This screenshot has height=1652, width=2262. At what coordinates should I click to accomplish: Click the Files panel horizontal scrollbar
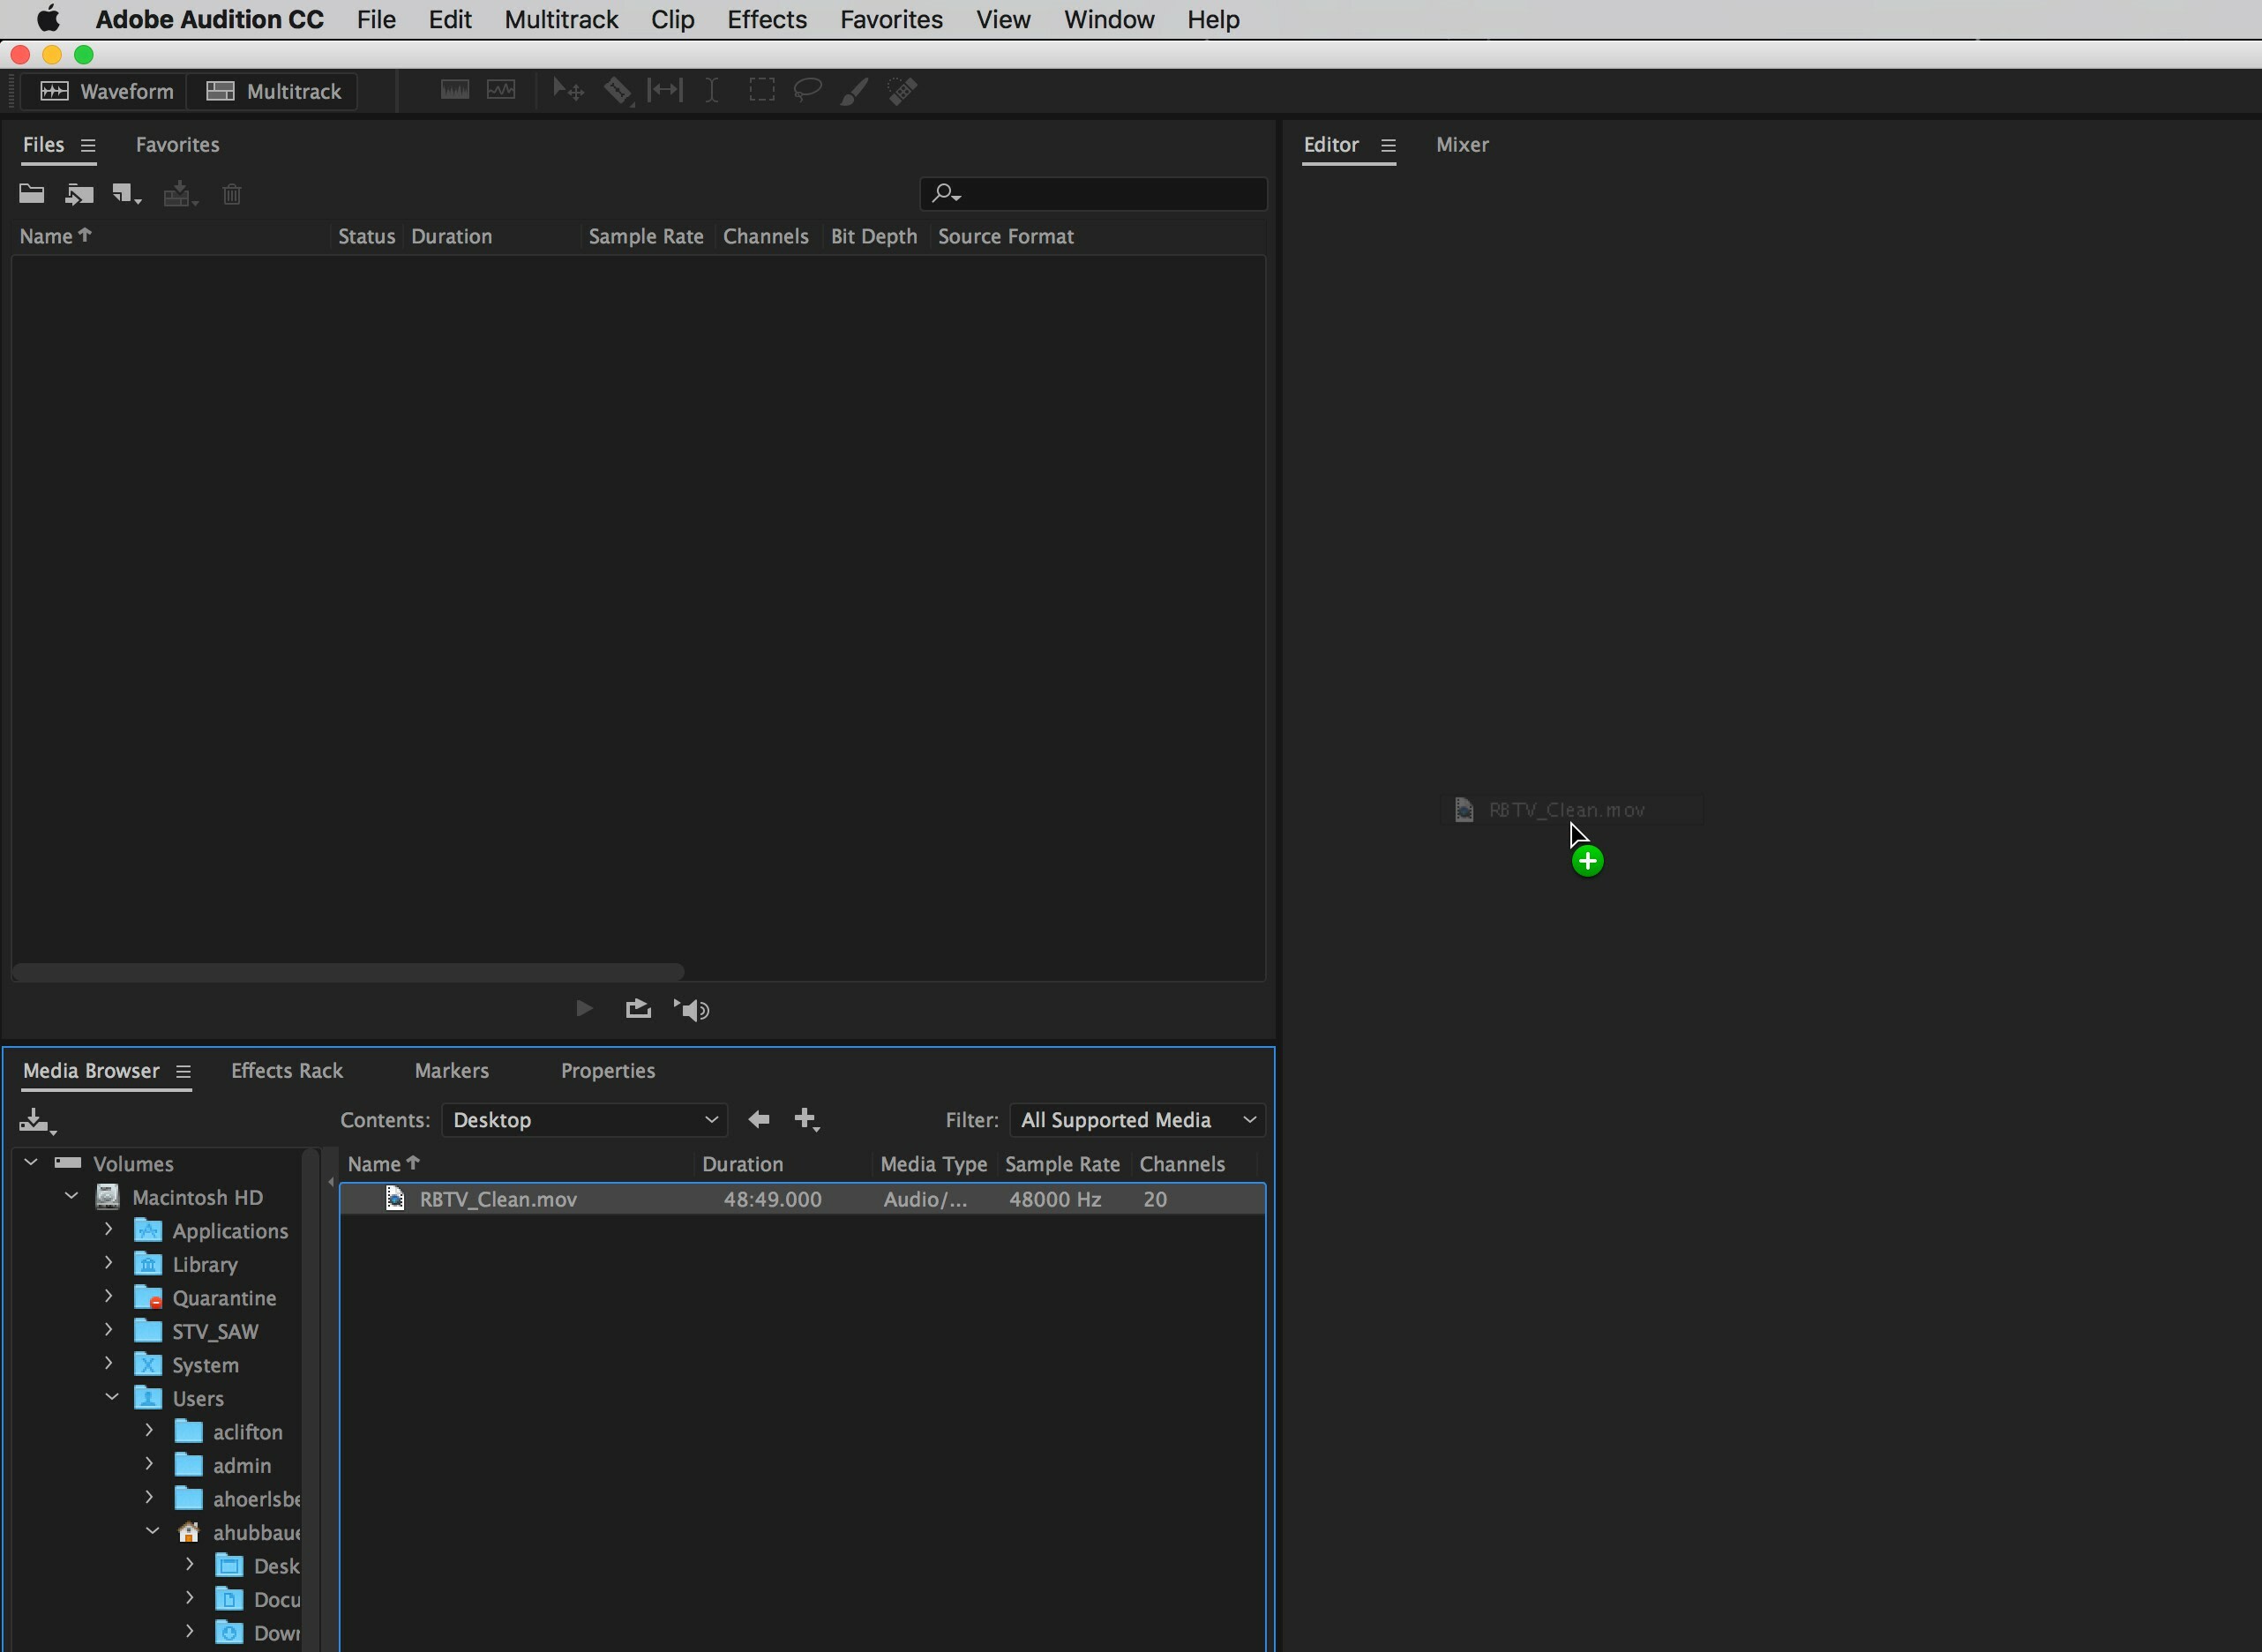tap(348, 972)
